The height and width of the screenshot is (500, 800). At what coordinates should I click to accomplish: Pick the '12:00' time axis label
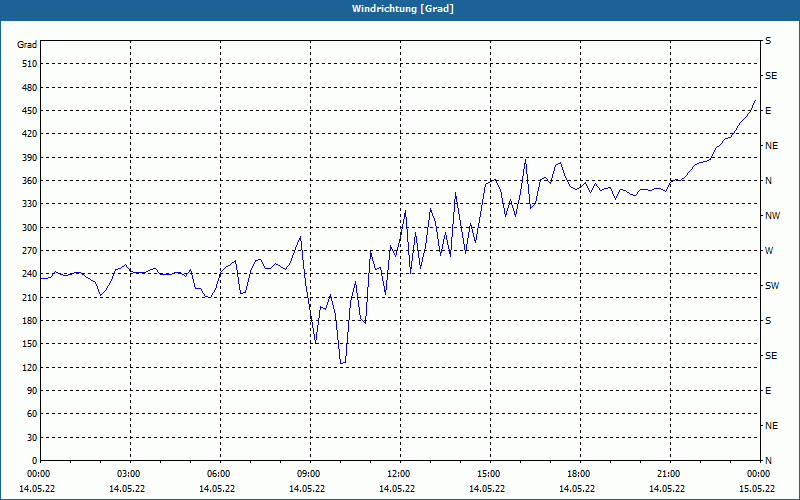point(400,474)
